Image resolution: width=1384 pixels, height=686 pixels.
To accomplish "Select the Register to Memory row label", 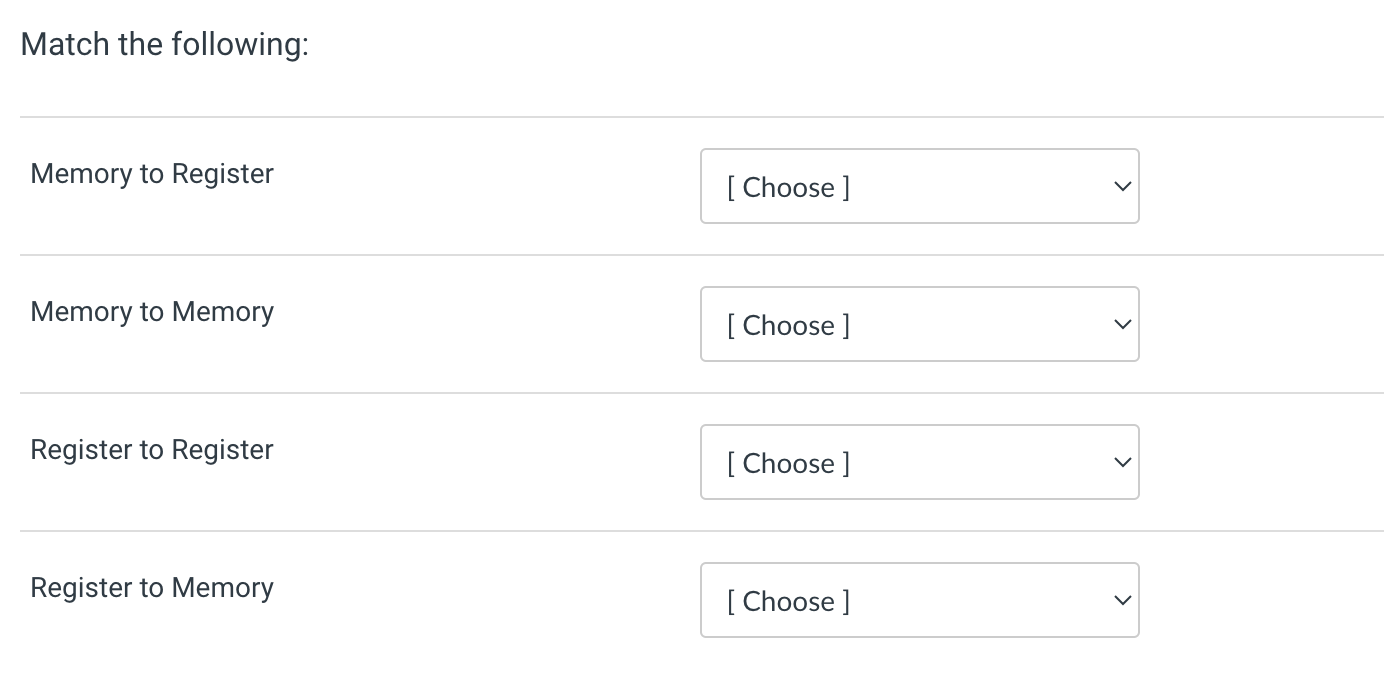I will [151, 587].
